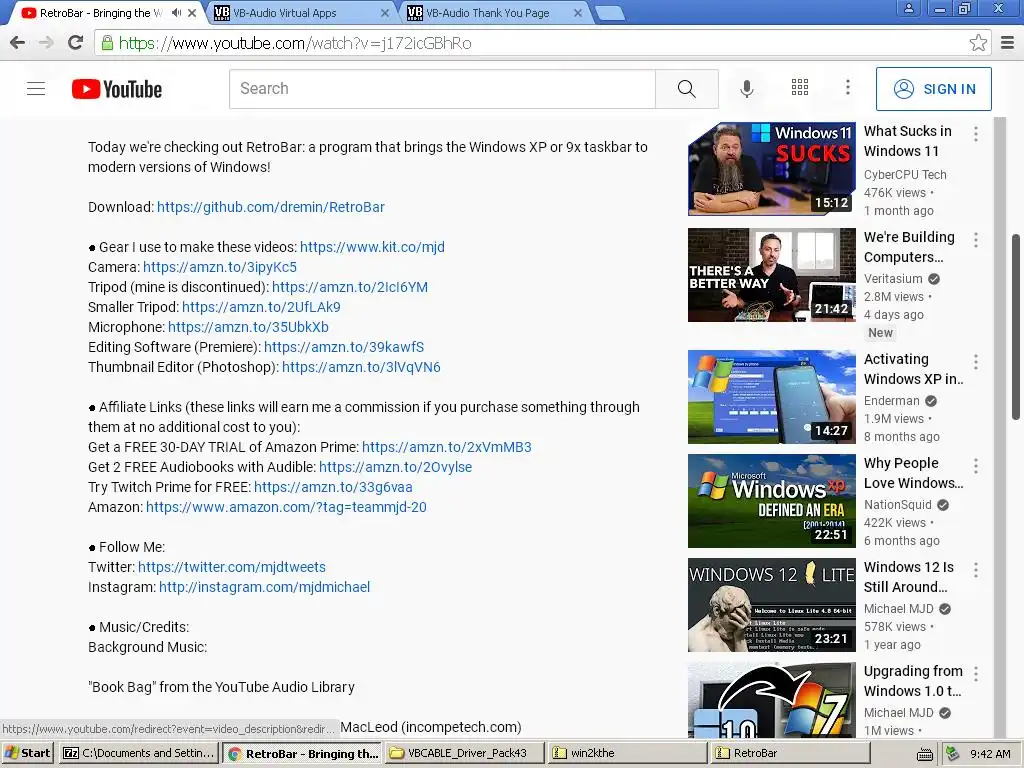The image size is (1024, 768).
Task: Open RetroBar folder taskbar item
Action: click(790, 753)
